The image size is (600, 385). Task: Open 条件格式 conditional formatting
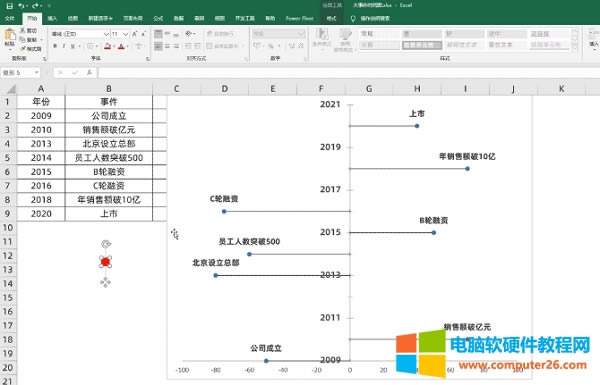pyautogui.click(x=322, y=39)
